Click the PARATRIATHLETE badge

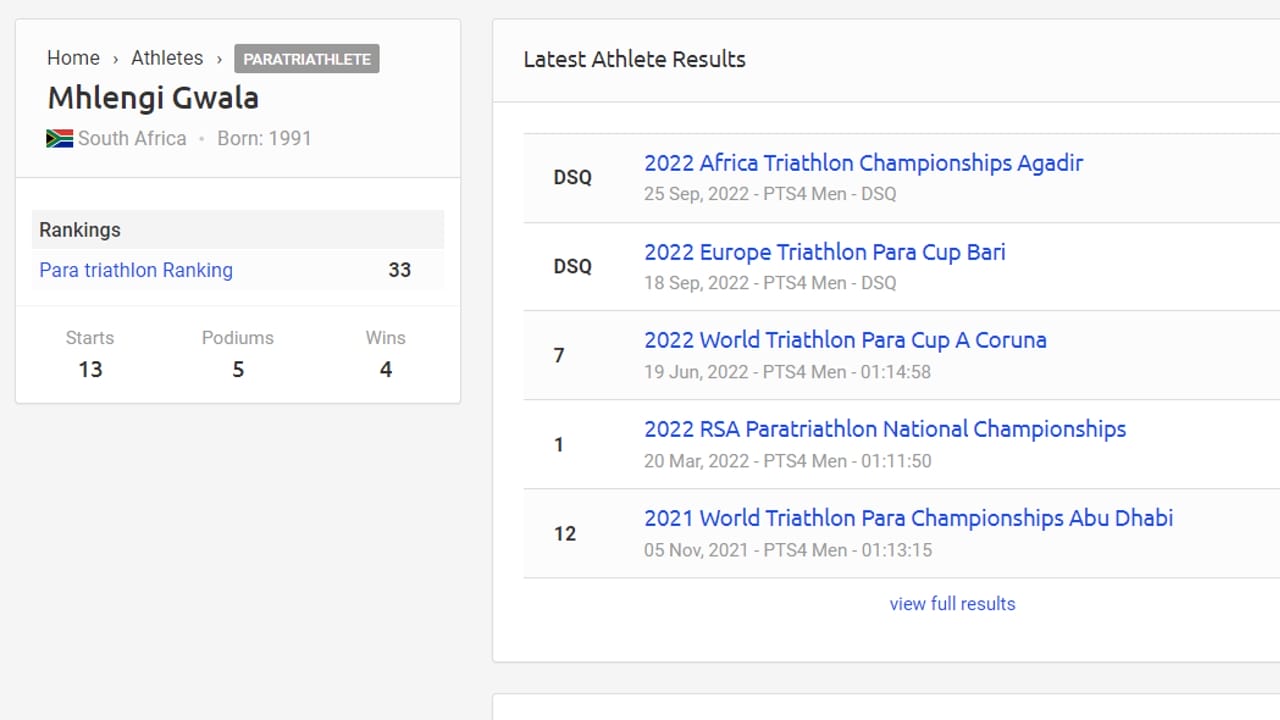point(306,59)
